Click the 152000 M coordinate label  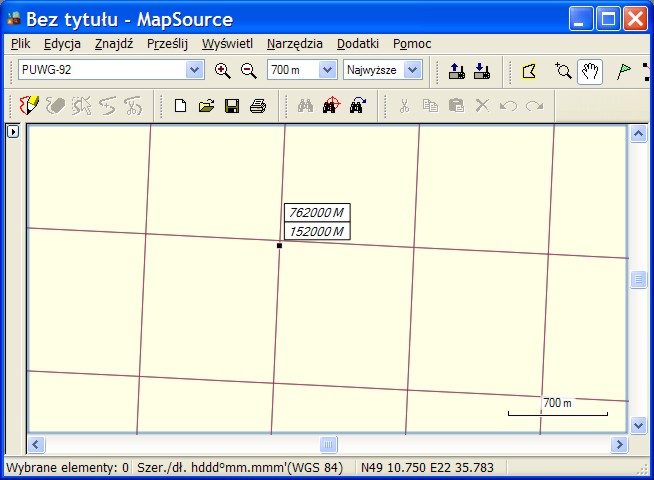(x=317, y=231)
